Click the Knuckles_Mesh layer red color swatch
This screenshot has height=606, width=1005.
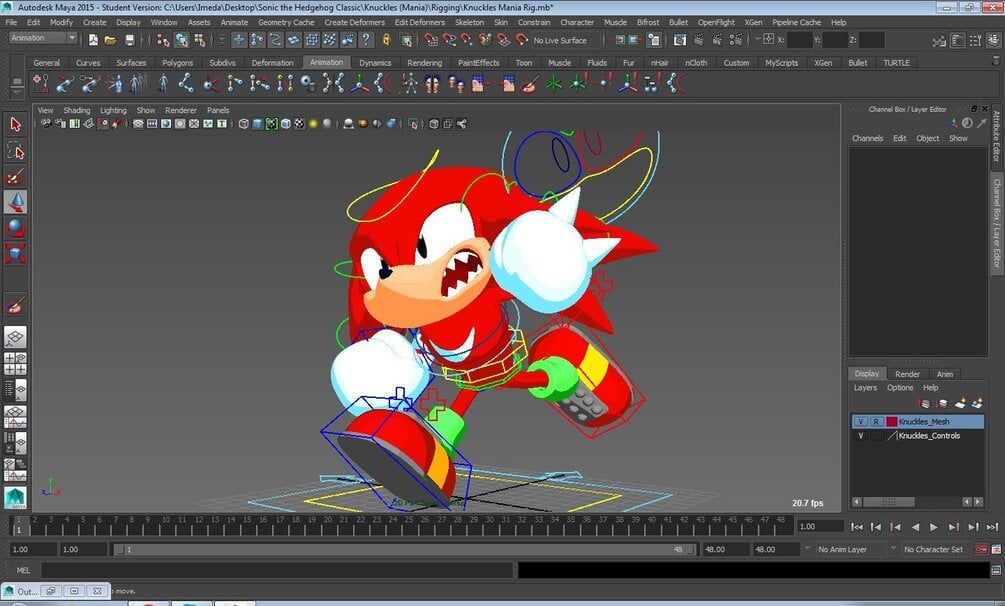pos(891,421)
